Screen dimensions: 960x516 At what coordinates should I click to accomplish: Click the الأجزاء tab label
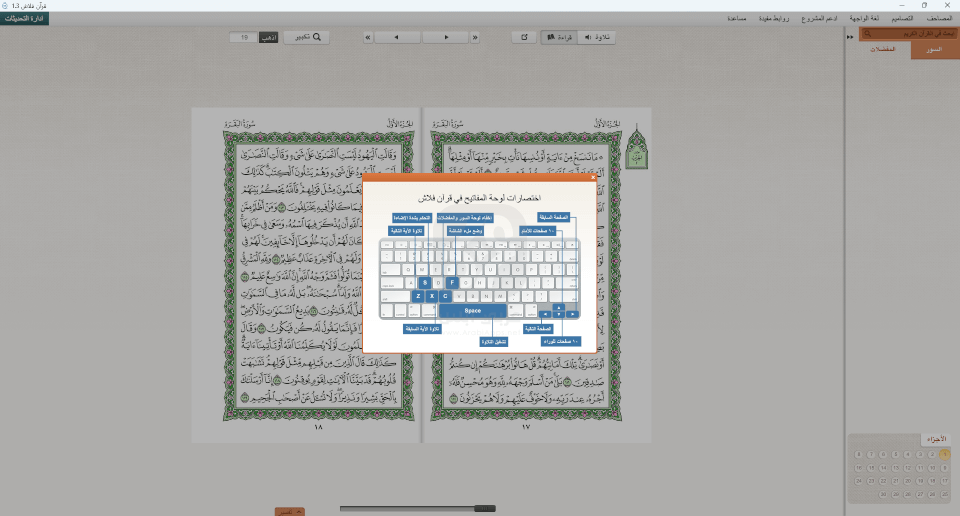tap(936, 439)
